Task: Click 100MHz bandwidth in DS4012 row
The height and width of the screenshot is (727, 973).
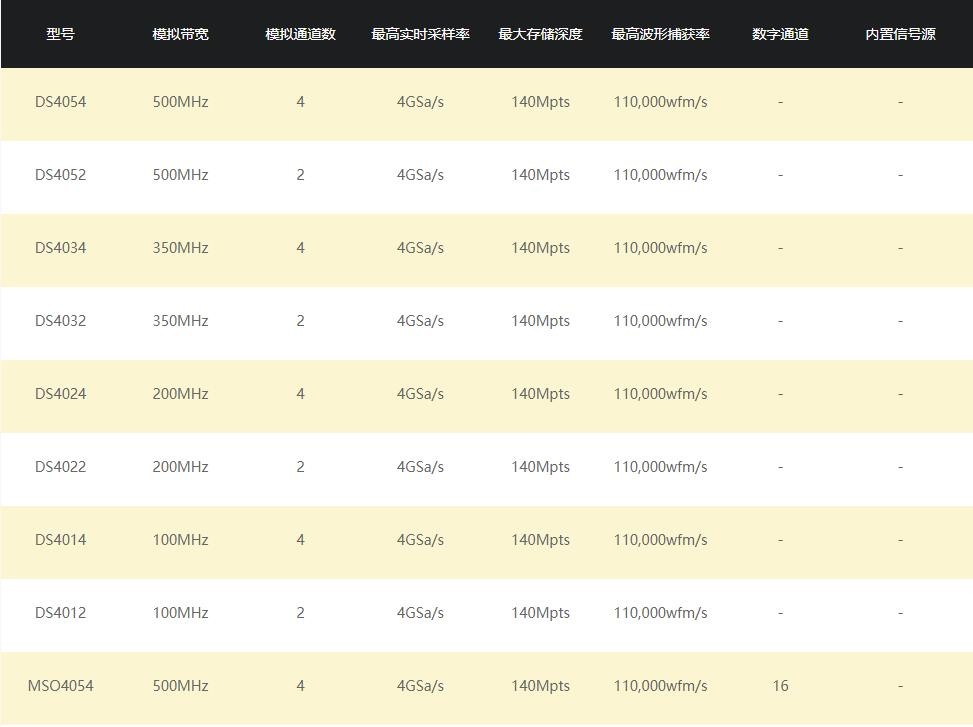Action: [x=181, y=613]
